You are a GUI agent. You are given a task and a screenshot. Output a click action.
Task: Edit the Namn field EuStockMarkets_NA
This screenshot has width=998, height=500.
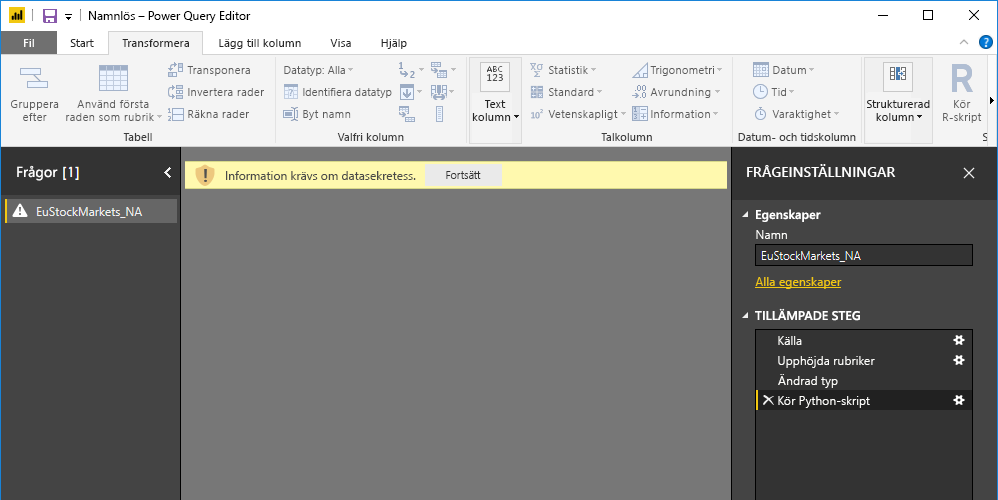click(x=863, y=256)
